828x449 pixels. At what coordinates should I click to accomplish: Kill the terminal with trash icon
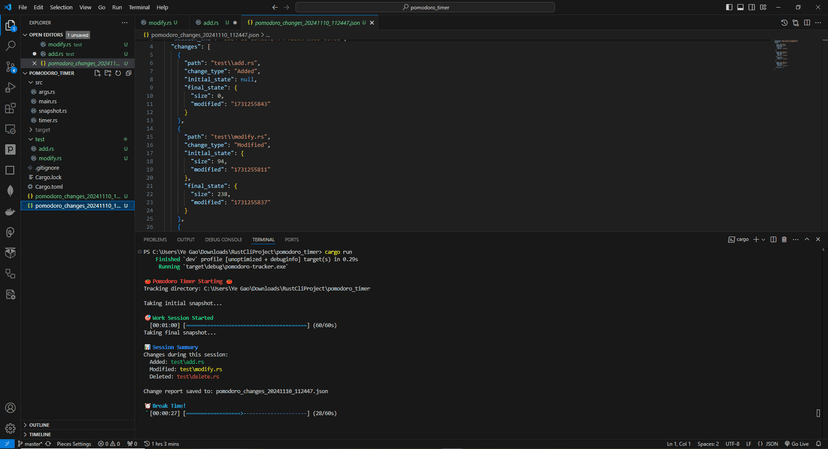coord(784,240)
